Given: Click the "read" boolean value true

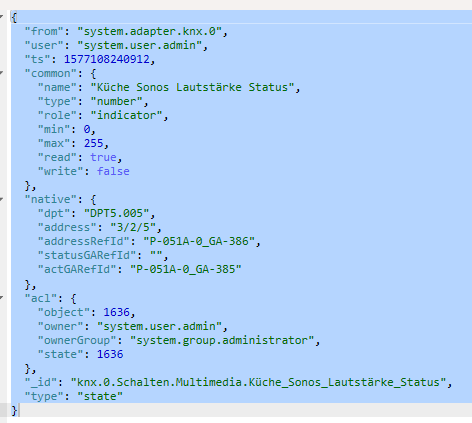Looking at the screenshot, I should tap(103, 157).
